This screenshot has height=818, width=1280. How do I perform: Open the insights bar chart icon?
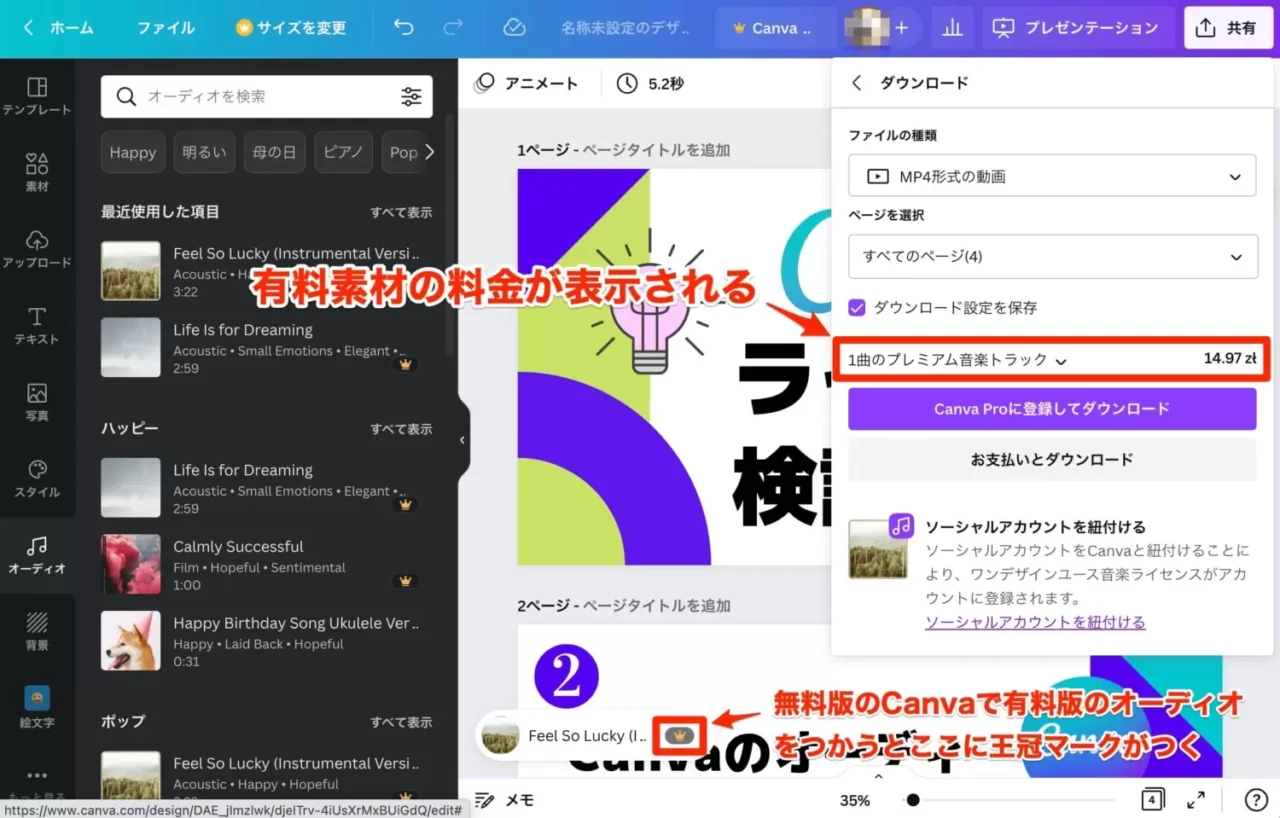[952, 28]
